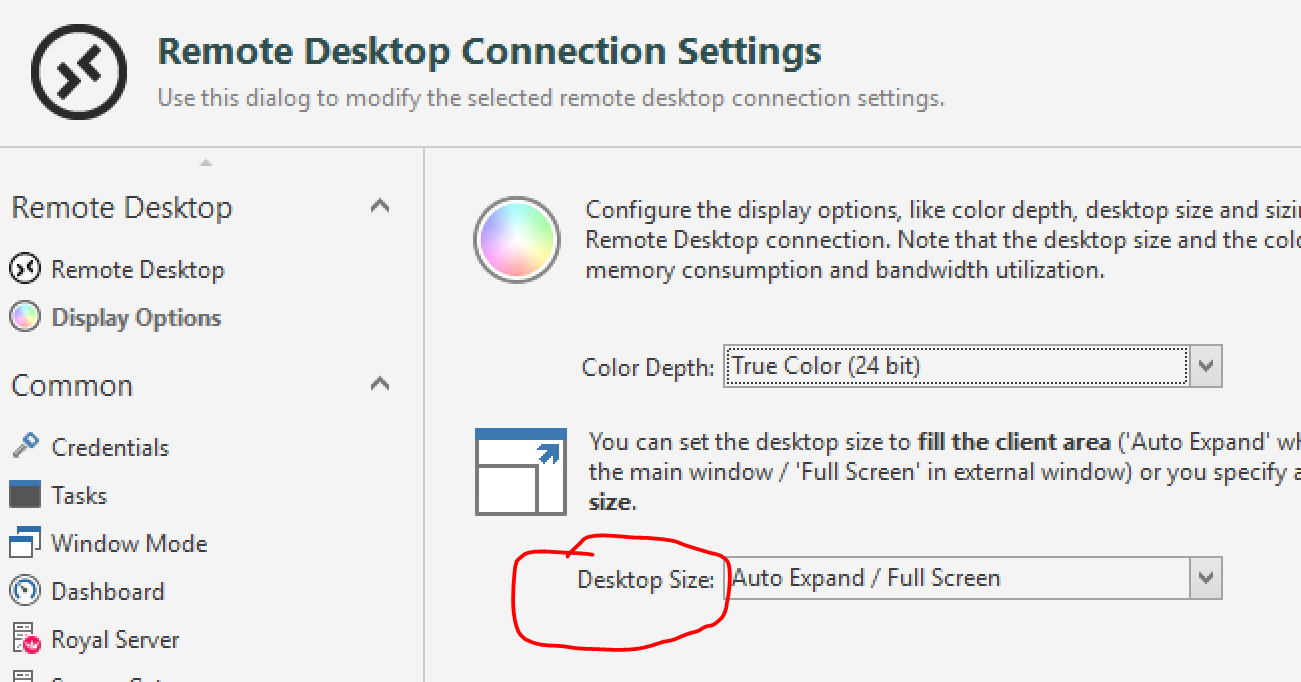The image size is (1301, 682).
Task: Click the Remote Desktop icon in sidebar
Action: tap(25, 269)
